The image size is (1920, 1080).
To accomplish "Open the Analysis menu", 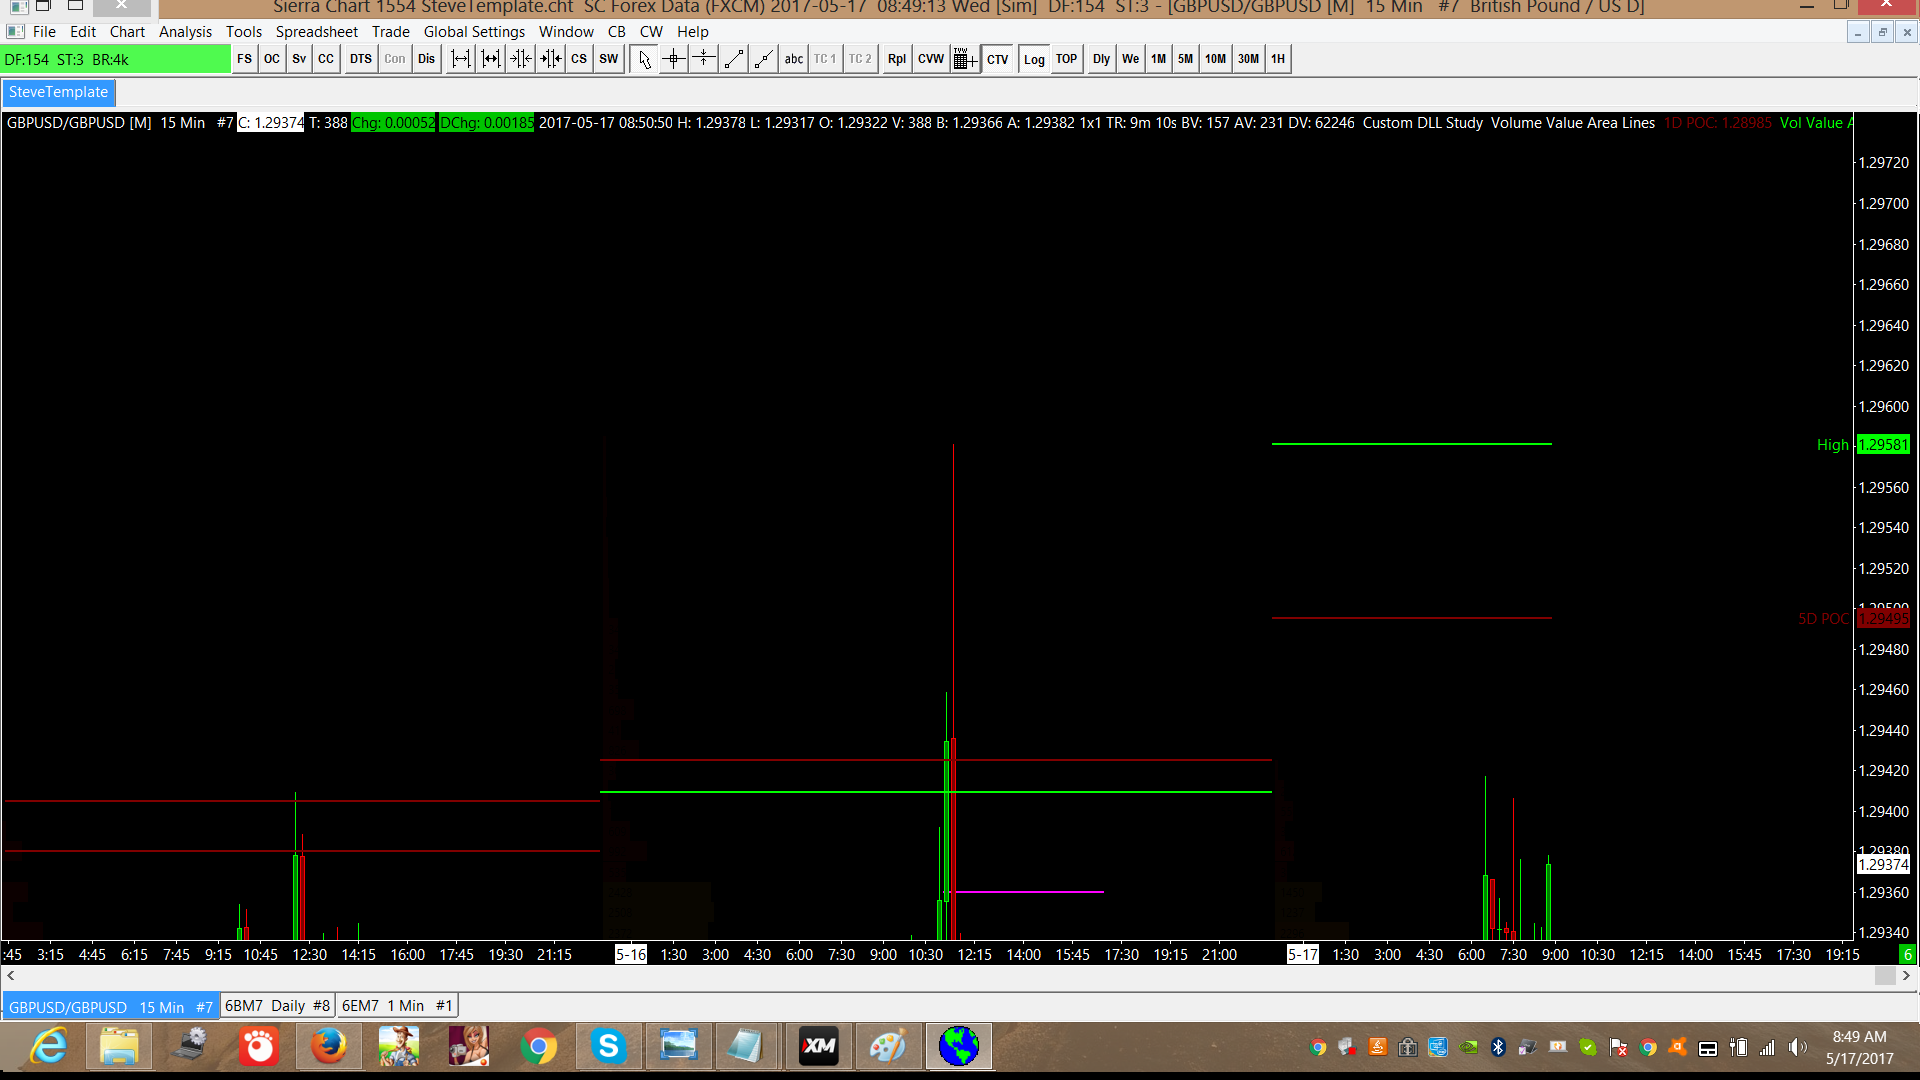I will 185,32.
